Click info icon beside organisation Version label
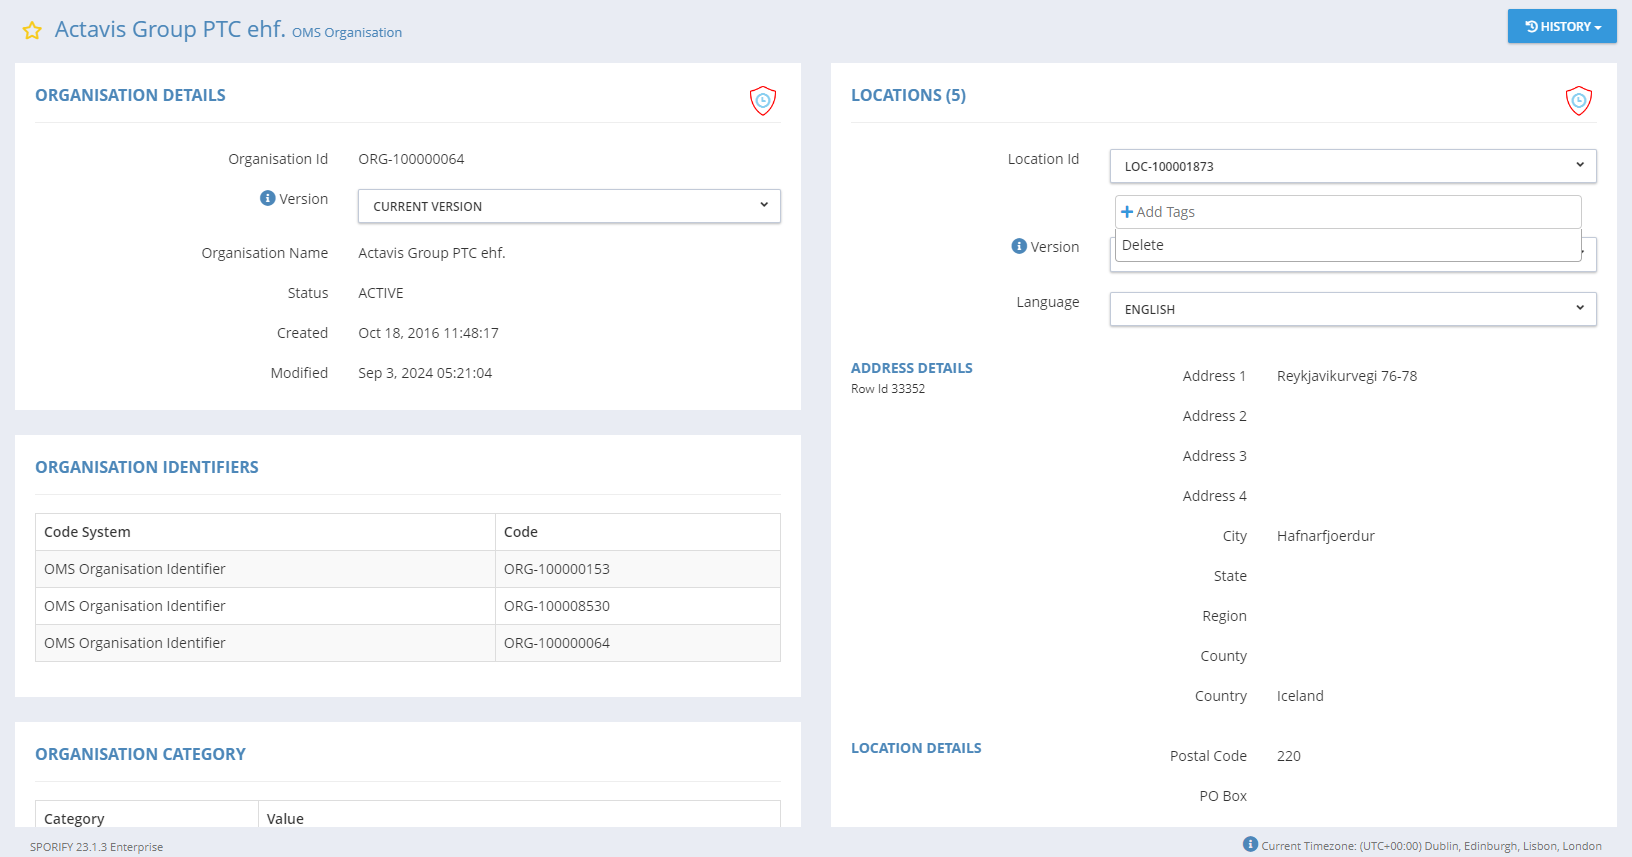The height and width of the screenshot is (857, 1632). (267, 198)
